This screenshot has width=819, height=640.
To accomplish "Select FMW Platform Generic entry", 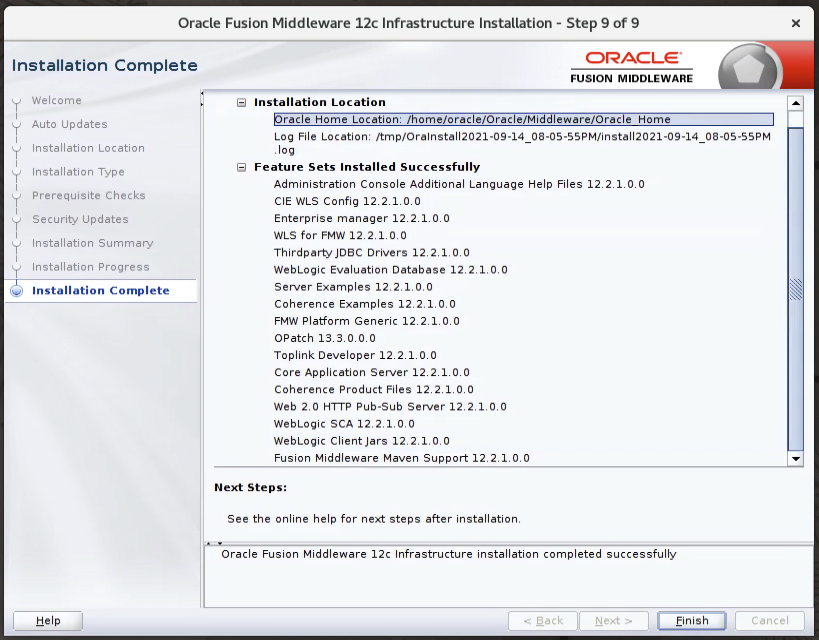I will point(367,321).
